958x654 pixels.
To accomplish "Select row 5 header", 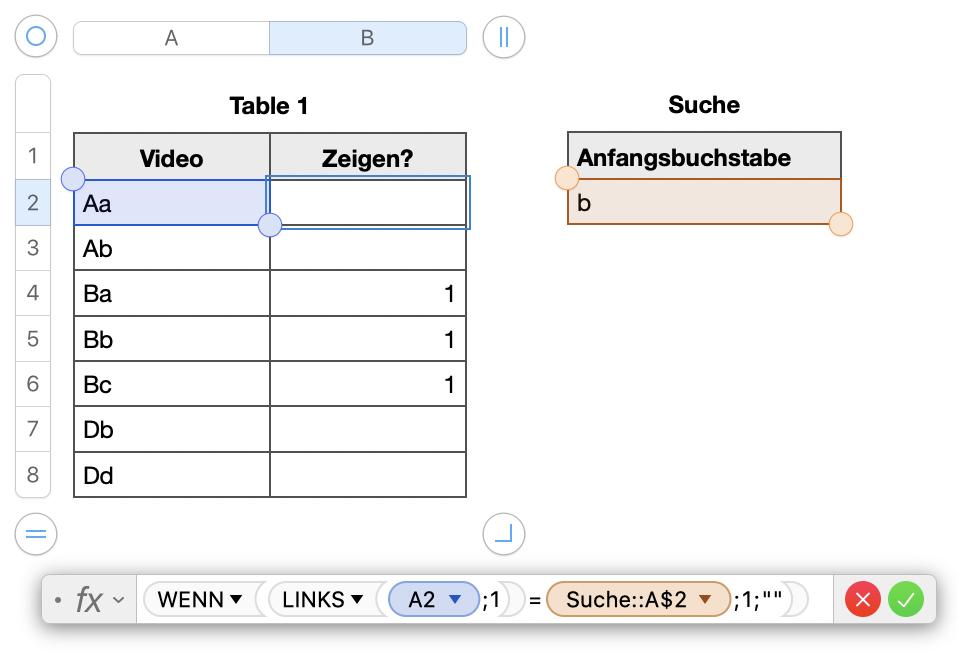I will (x=33, y=339).
